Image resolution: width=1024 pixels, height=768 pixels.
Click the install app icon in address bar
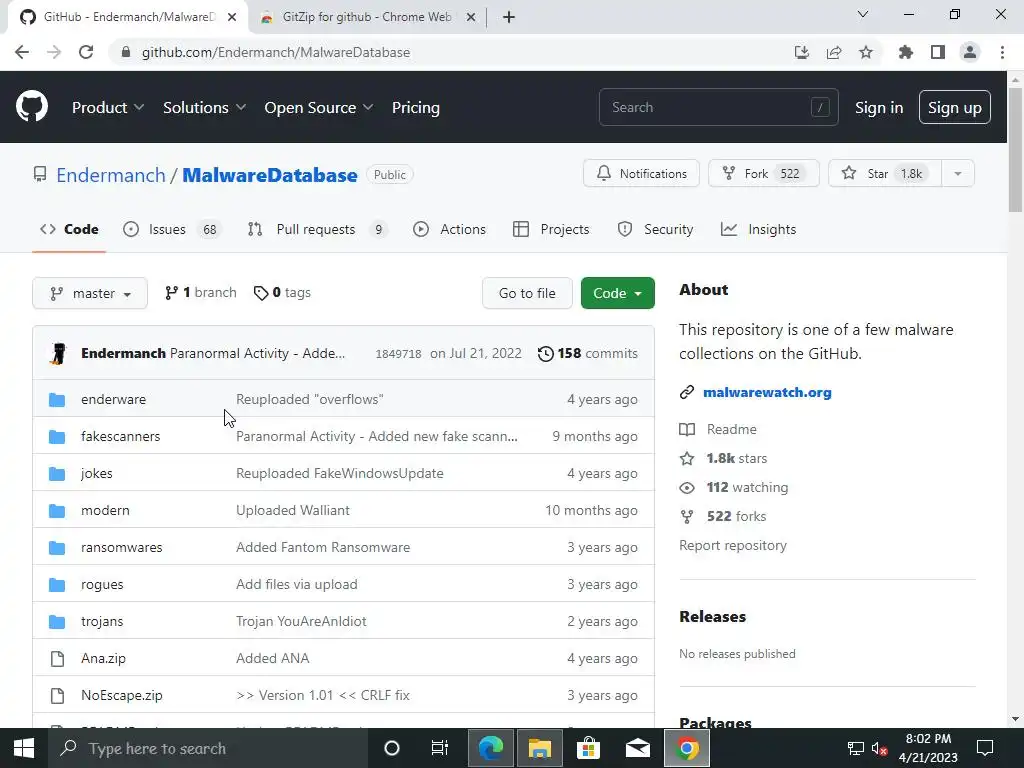point(802,52)
